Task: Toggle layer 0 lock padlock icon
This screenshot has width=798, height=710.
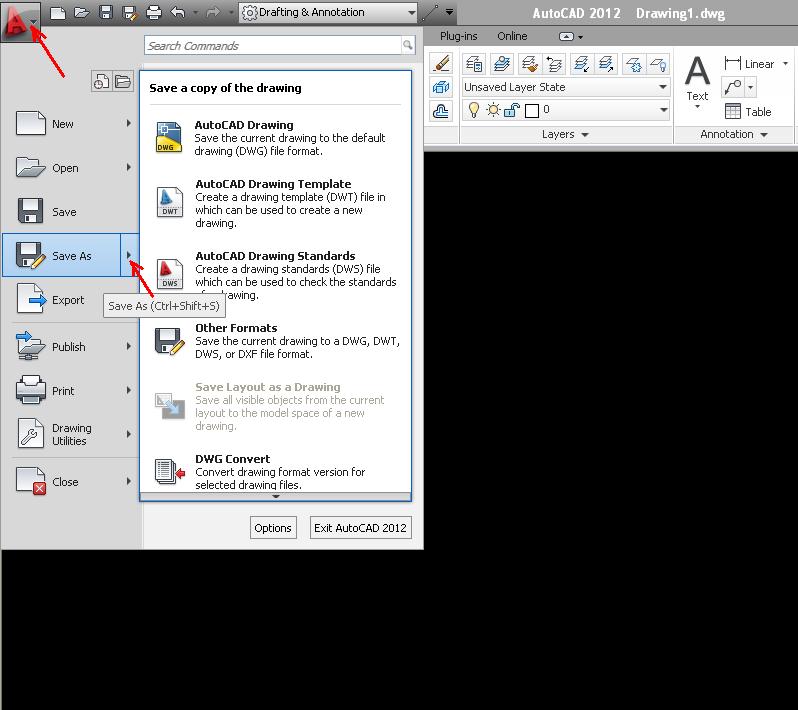Action: click(x=511, y=109)
